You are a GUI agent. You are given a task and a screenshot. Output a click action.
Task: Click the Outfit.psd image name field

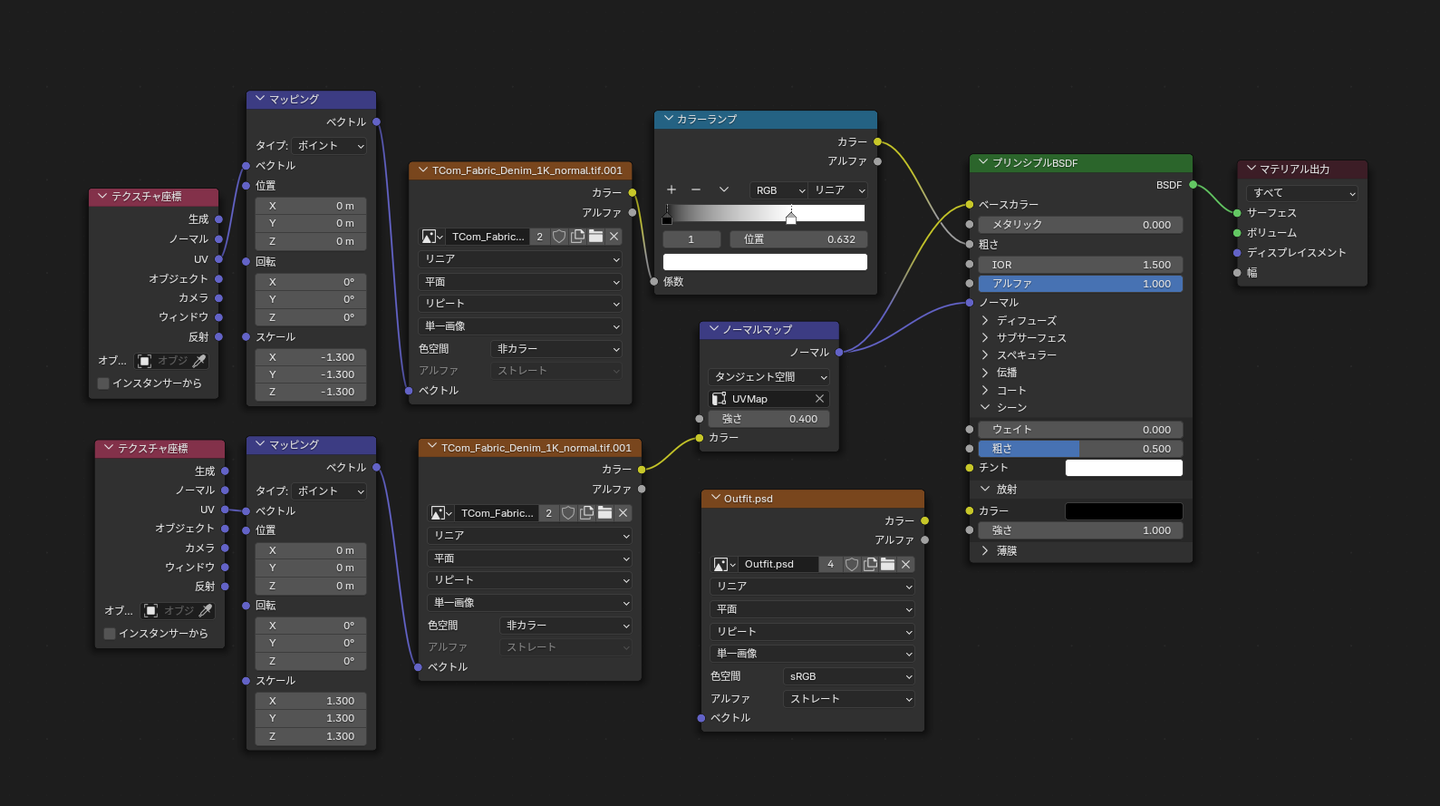(779, 564)
